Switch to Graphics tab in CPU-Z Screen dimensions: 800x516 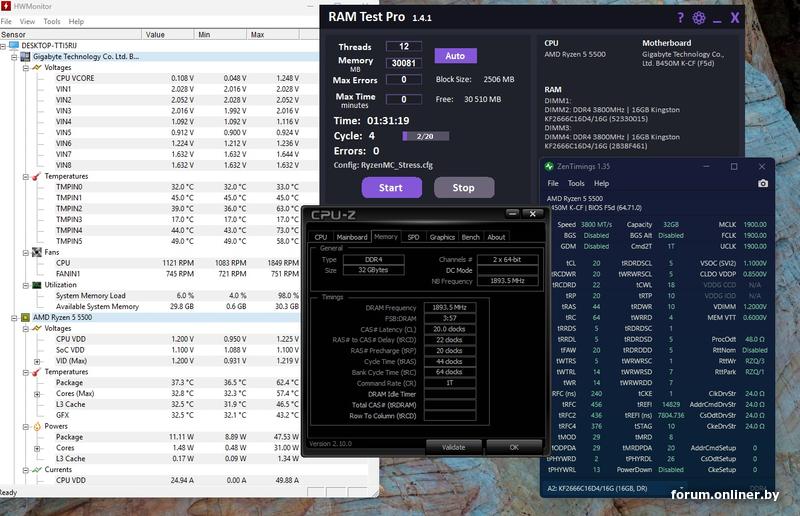442,237
